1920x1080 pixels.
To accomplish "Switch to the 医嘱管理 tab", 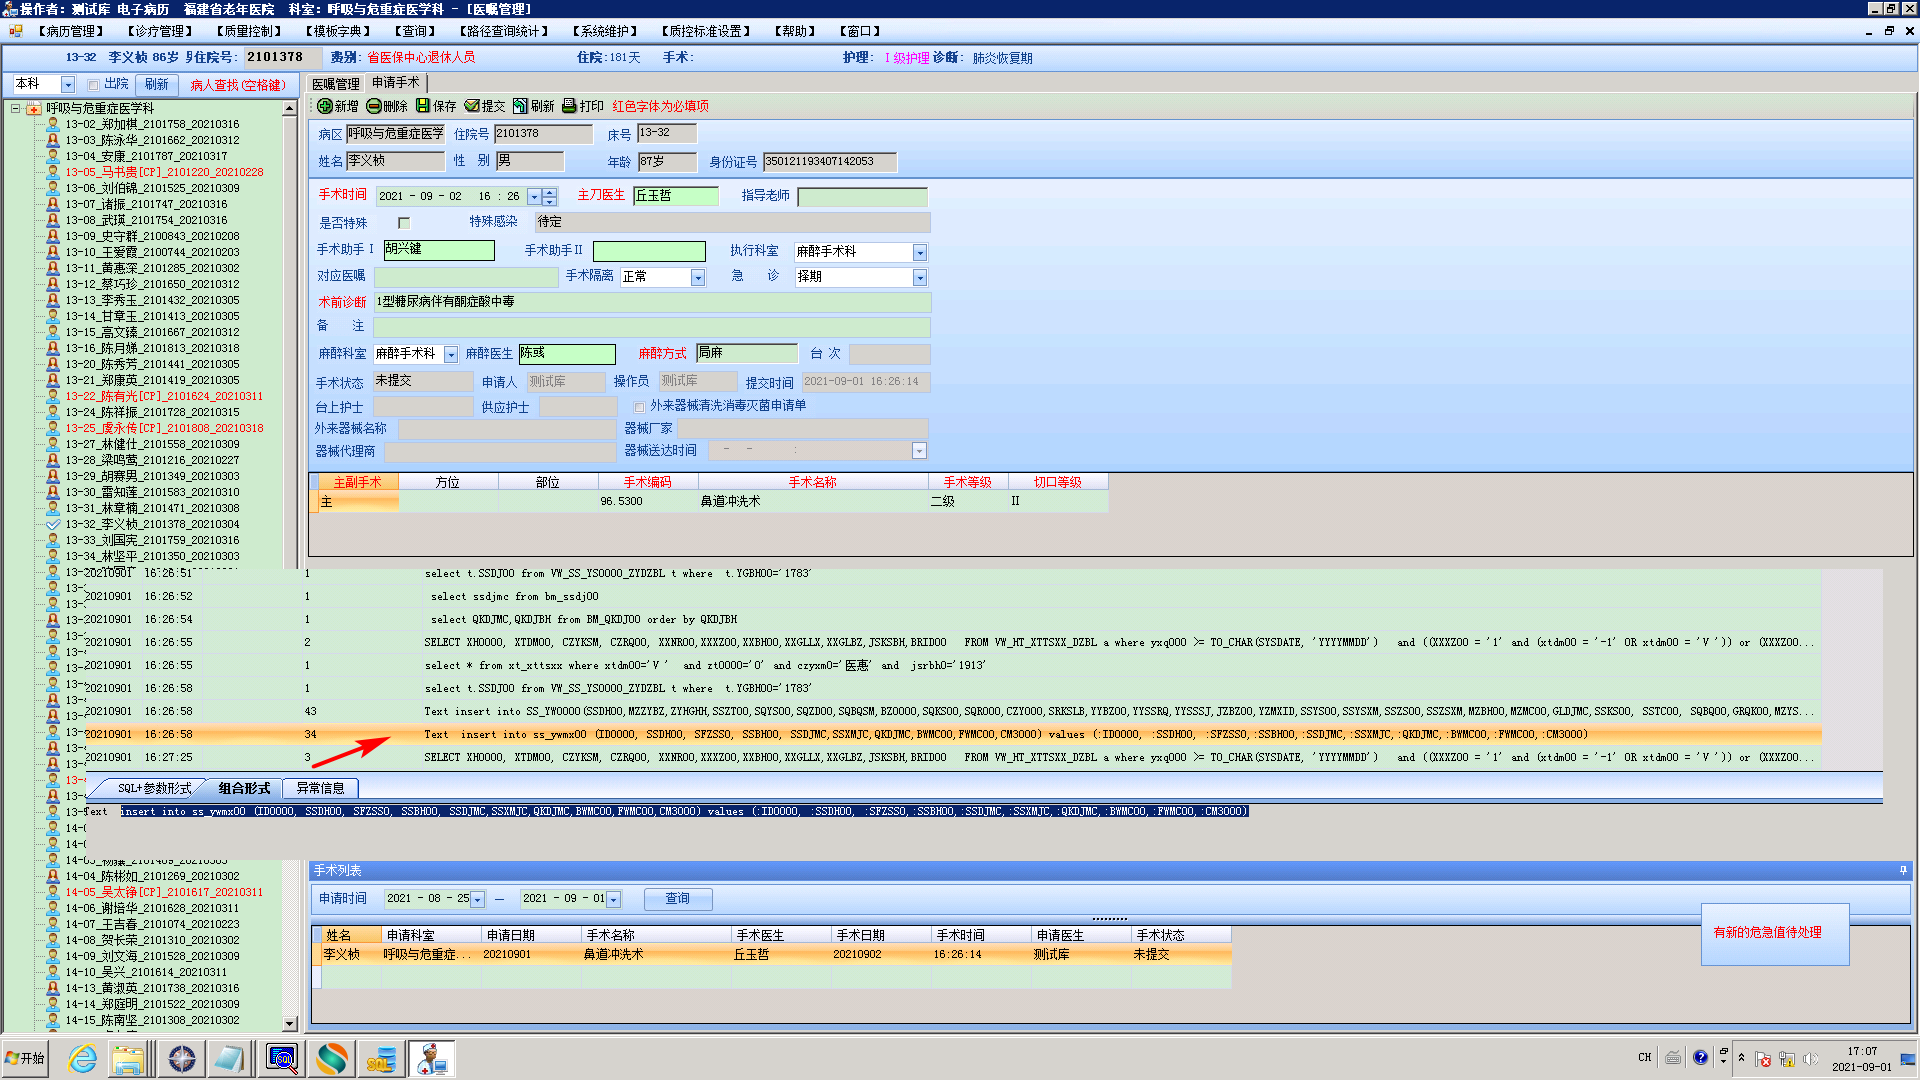I will [335, 84].
